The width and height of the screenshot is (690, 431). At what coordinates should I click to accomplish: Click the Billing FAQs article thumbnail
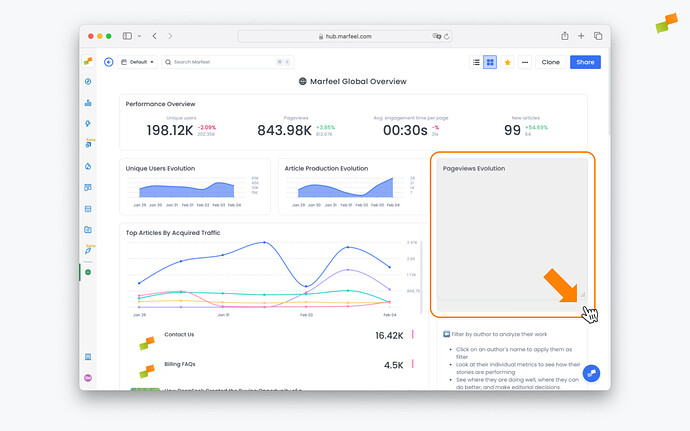pos(147,372)
